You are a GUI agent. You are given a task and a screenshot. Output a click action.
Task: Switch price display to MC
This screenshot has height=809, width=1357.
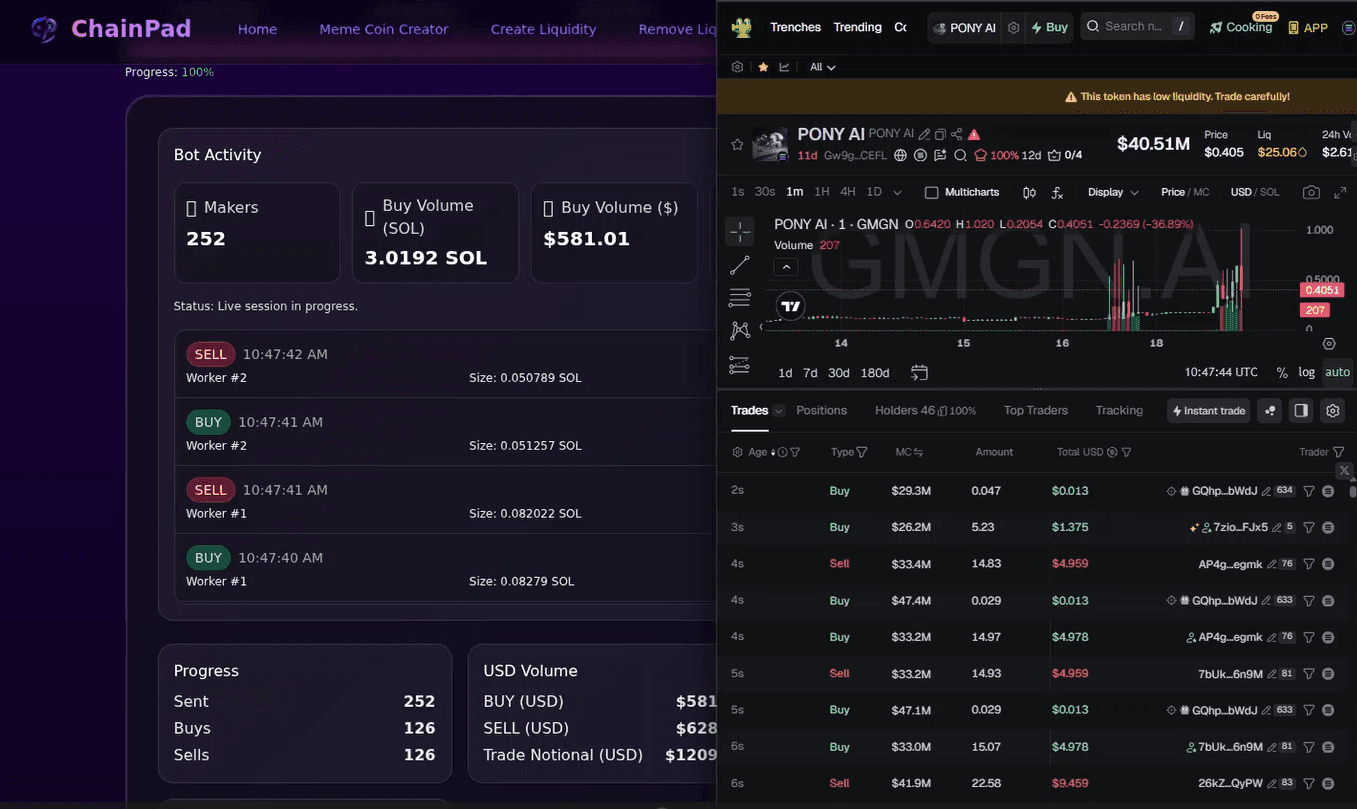1201,192
